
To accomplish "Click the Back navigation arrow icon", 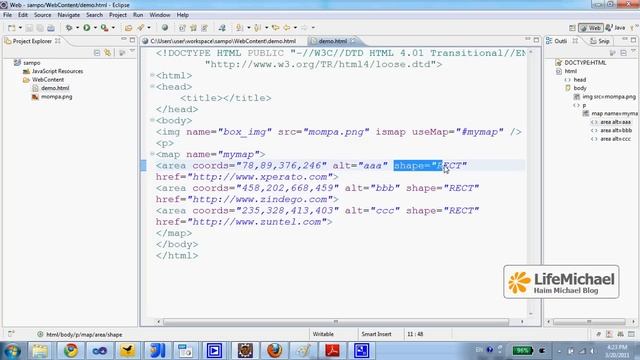I will pyautogui.click(x=287, y=28).
